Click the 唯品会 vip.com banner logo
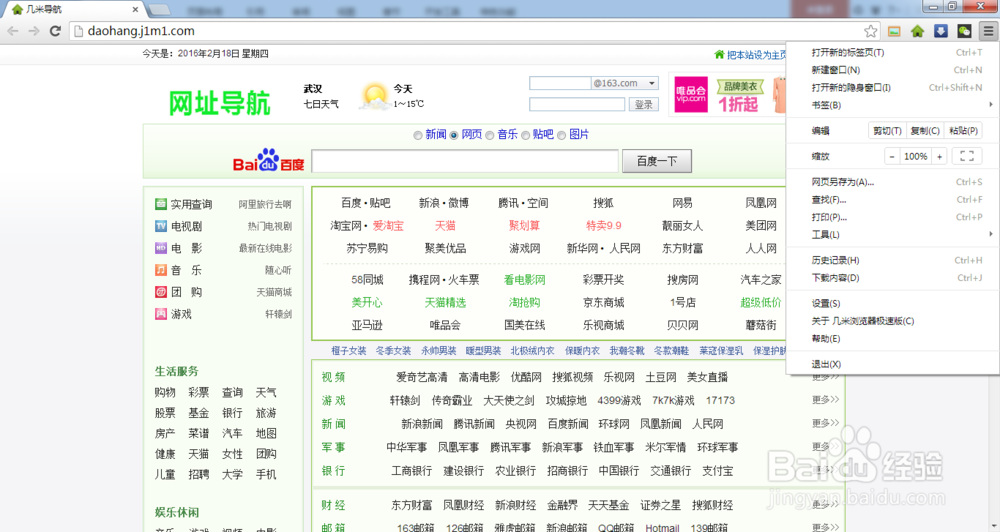This screenshot has height=532, width=1000. coord(691,94)
